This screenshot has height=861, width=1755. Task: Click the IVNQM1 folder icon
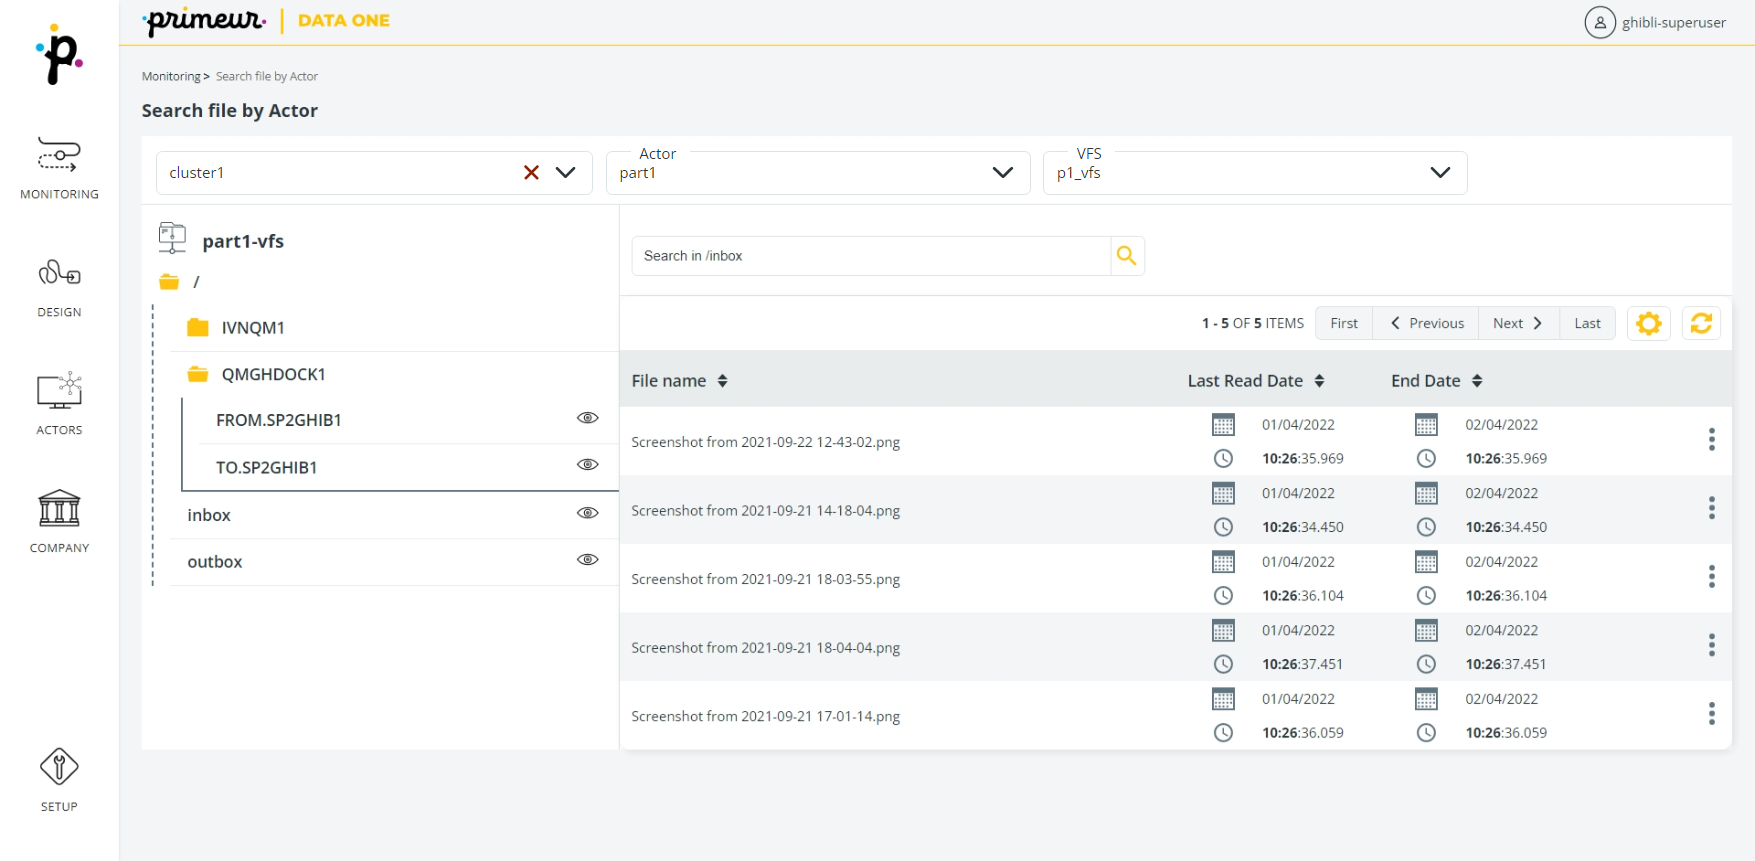198,327
